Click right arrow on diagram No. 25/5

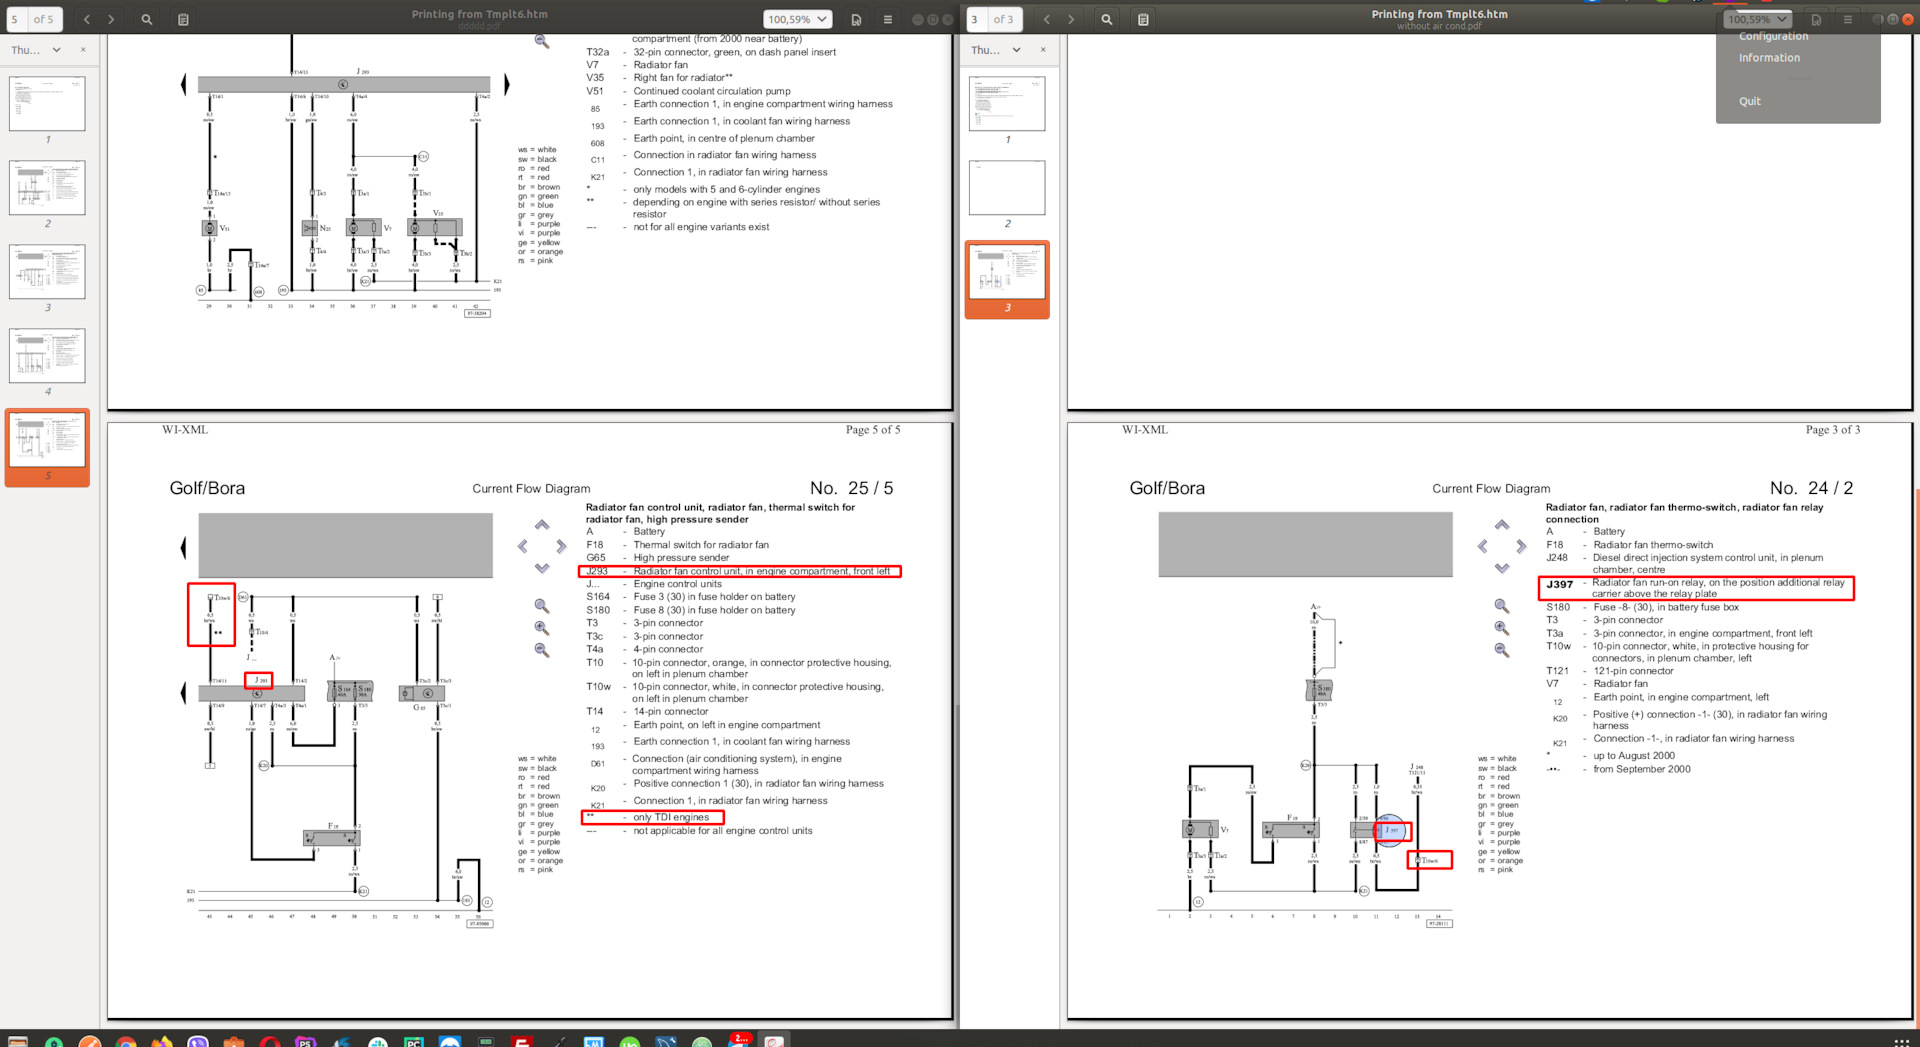(561, 546)
